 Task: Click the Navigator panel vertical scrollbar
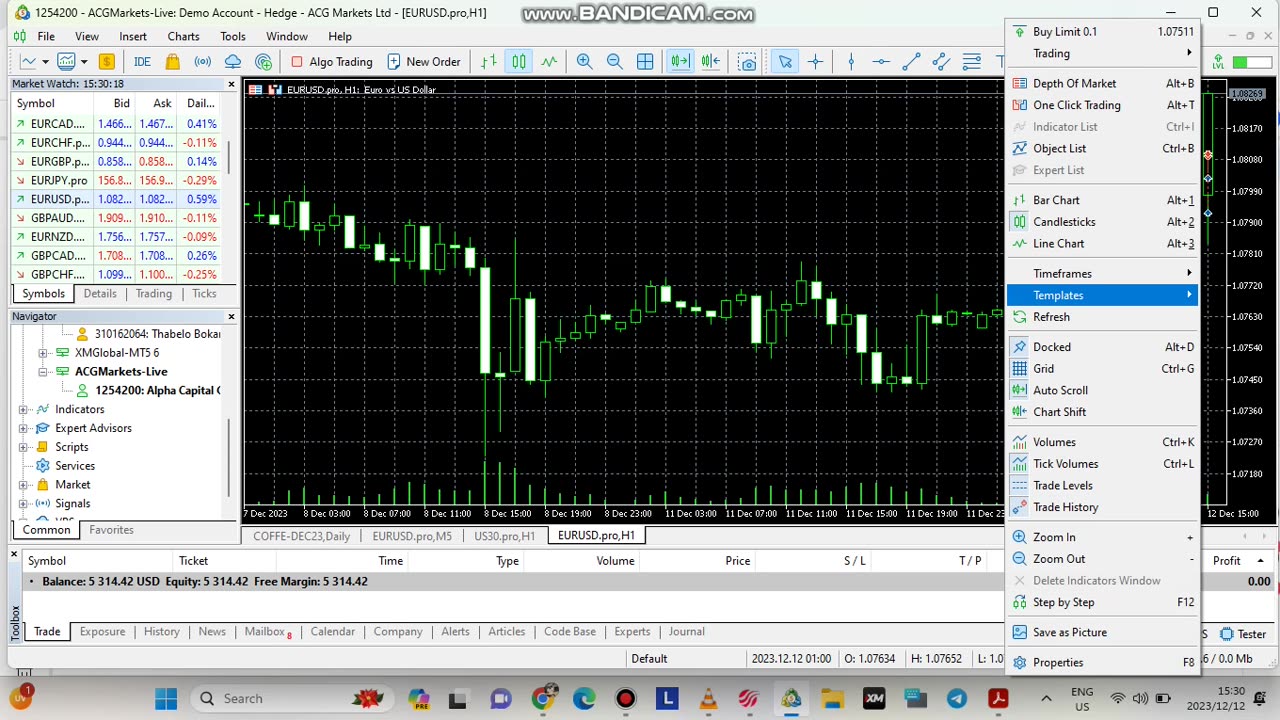click(231, 457)
